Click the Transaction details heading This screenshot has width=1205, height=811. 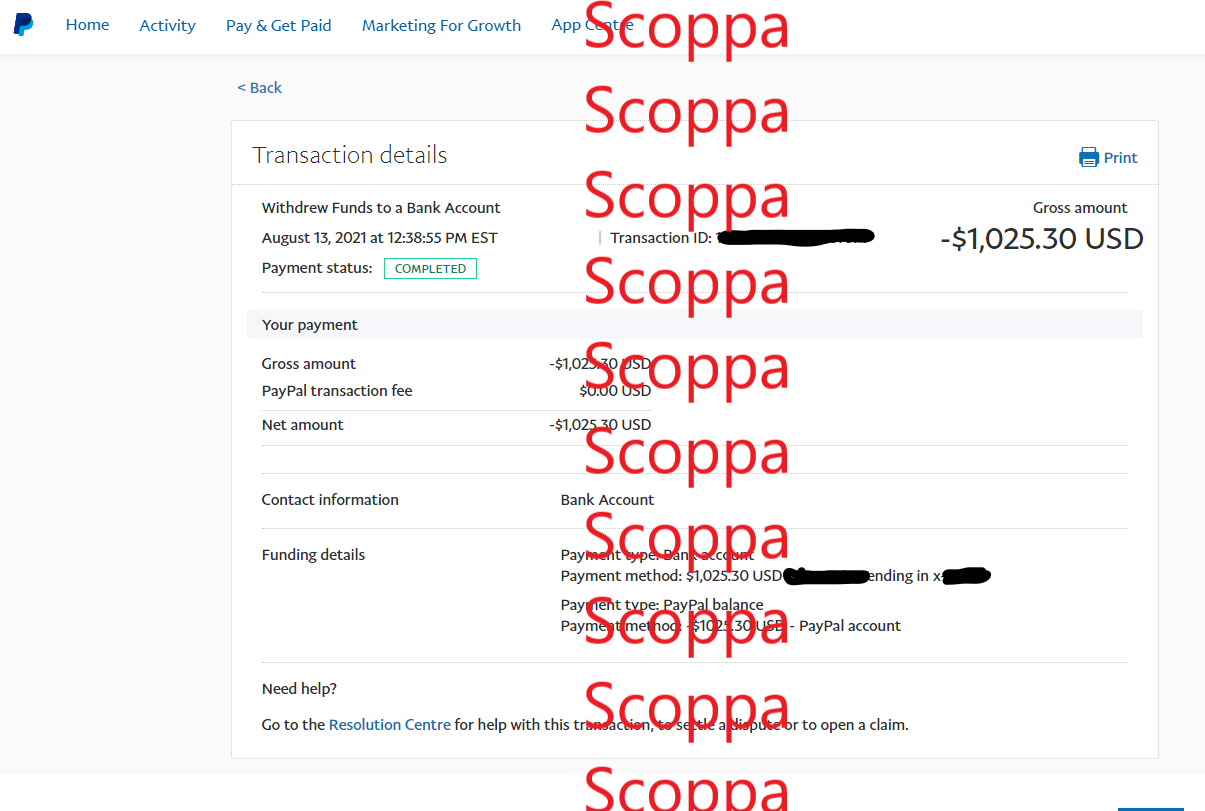pos(349,155)
